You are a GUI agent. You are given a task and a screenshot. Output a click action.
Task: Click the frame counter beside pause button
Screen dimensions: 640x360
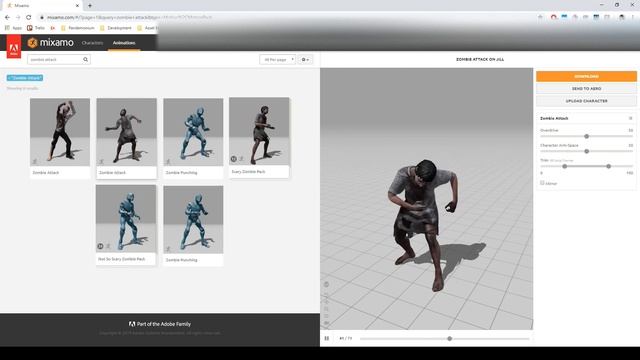click(345, 338)
